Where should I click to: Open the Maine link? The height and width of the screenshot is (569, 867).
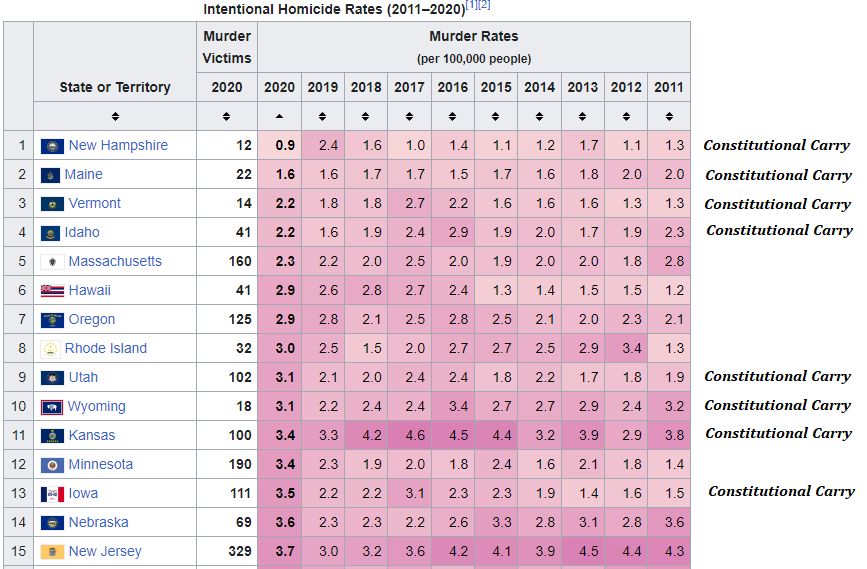coord(83,174)
